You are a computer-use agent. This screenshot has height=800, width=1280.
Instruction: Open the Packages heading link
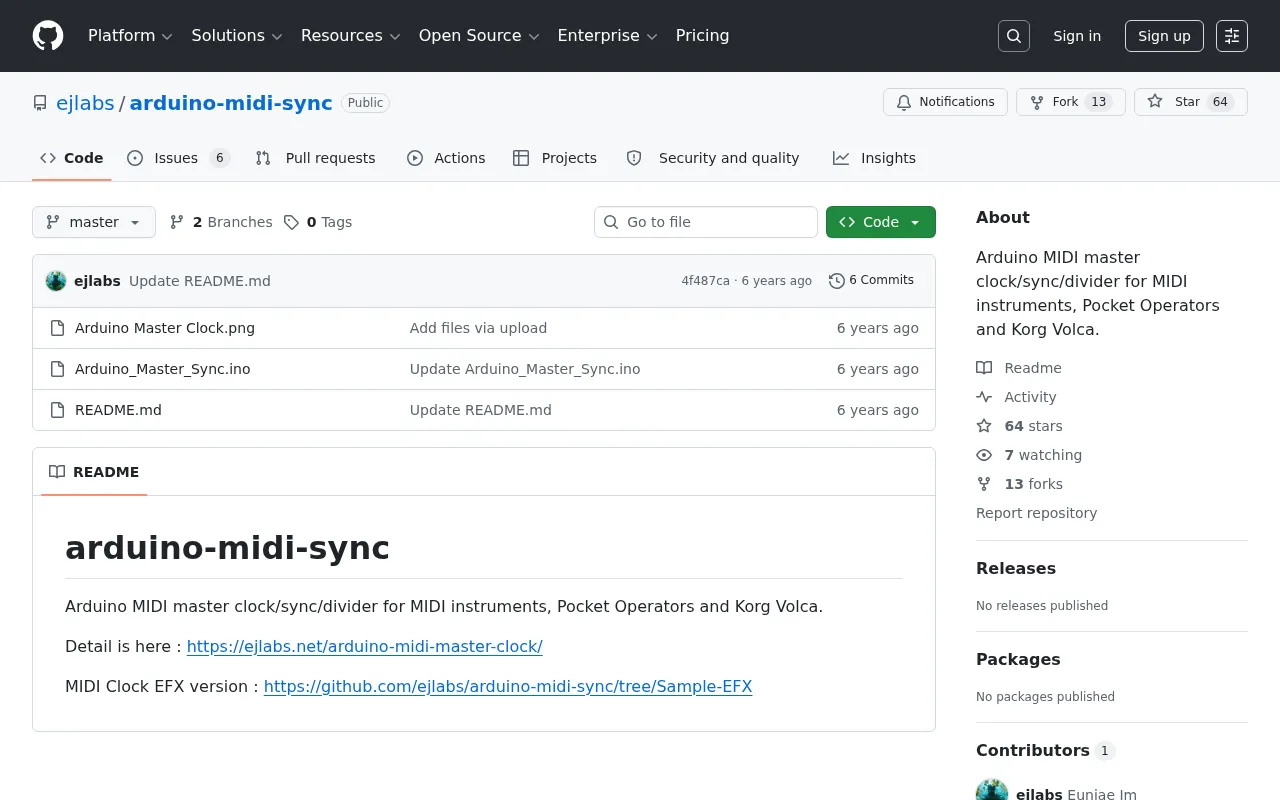click(x=1018, y=659)
